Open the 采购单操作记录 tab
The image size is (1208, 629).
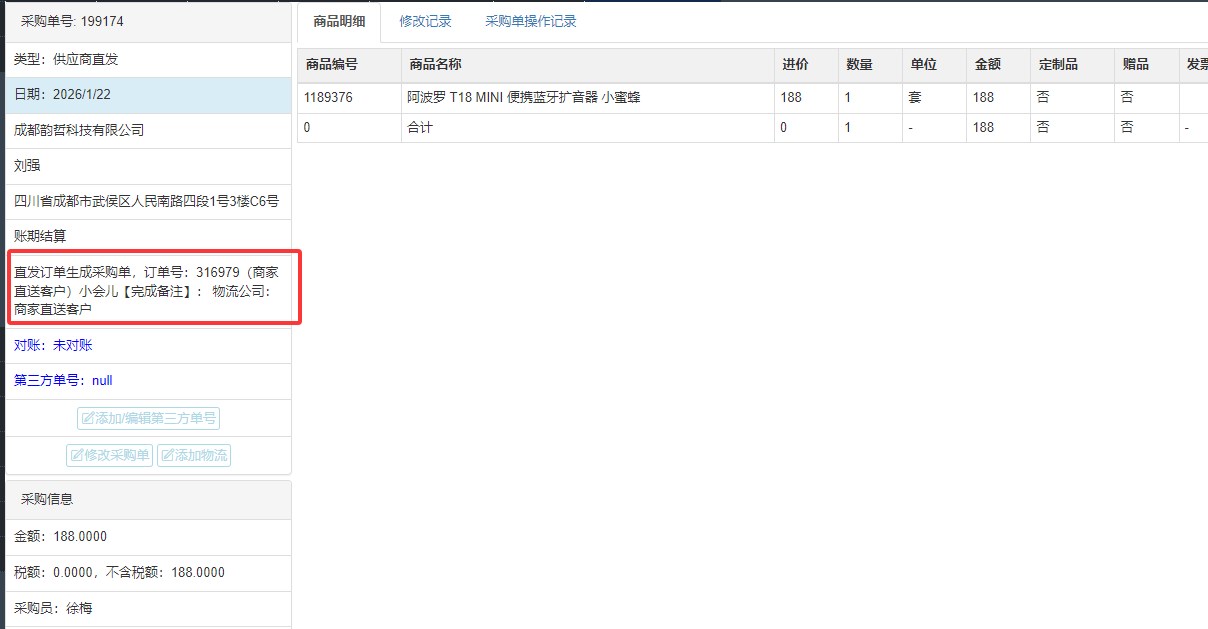530,21
